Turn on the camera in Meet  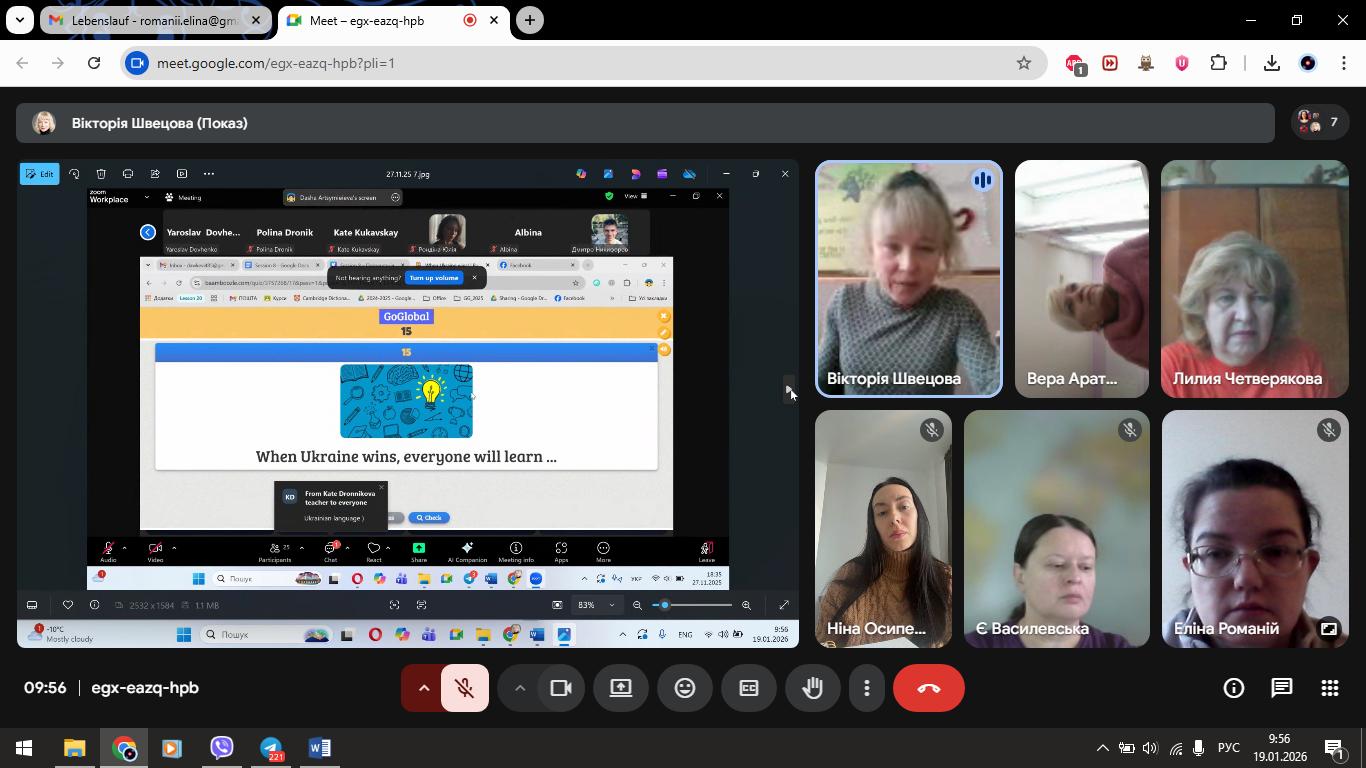coord(561,688)
